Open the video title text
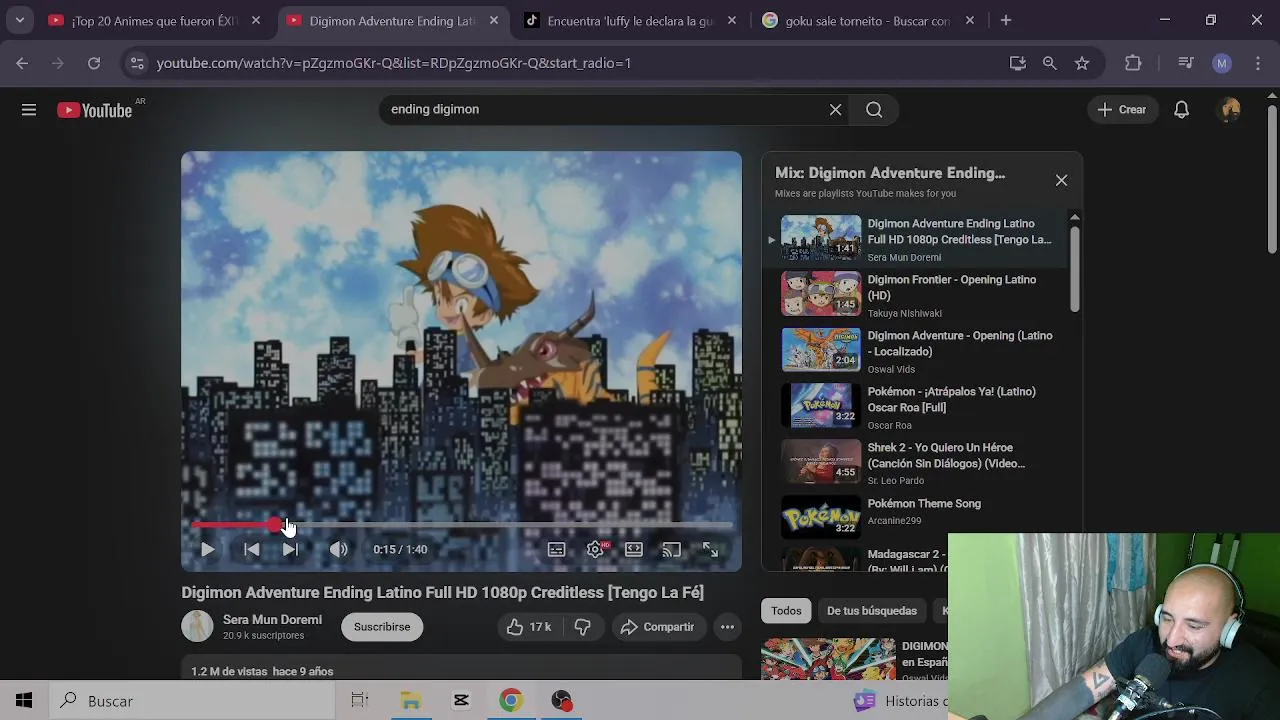The height and width of the screenshot is (720, 1280). 442,593
